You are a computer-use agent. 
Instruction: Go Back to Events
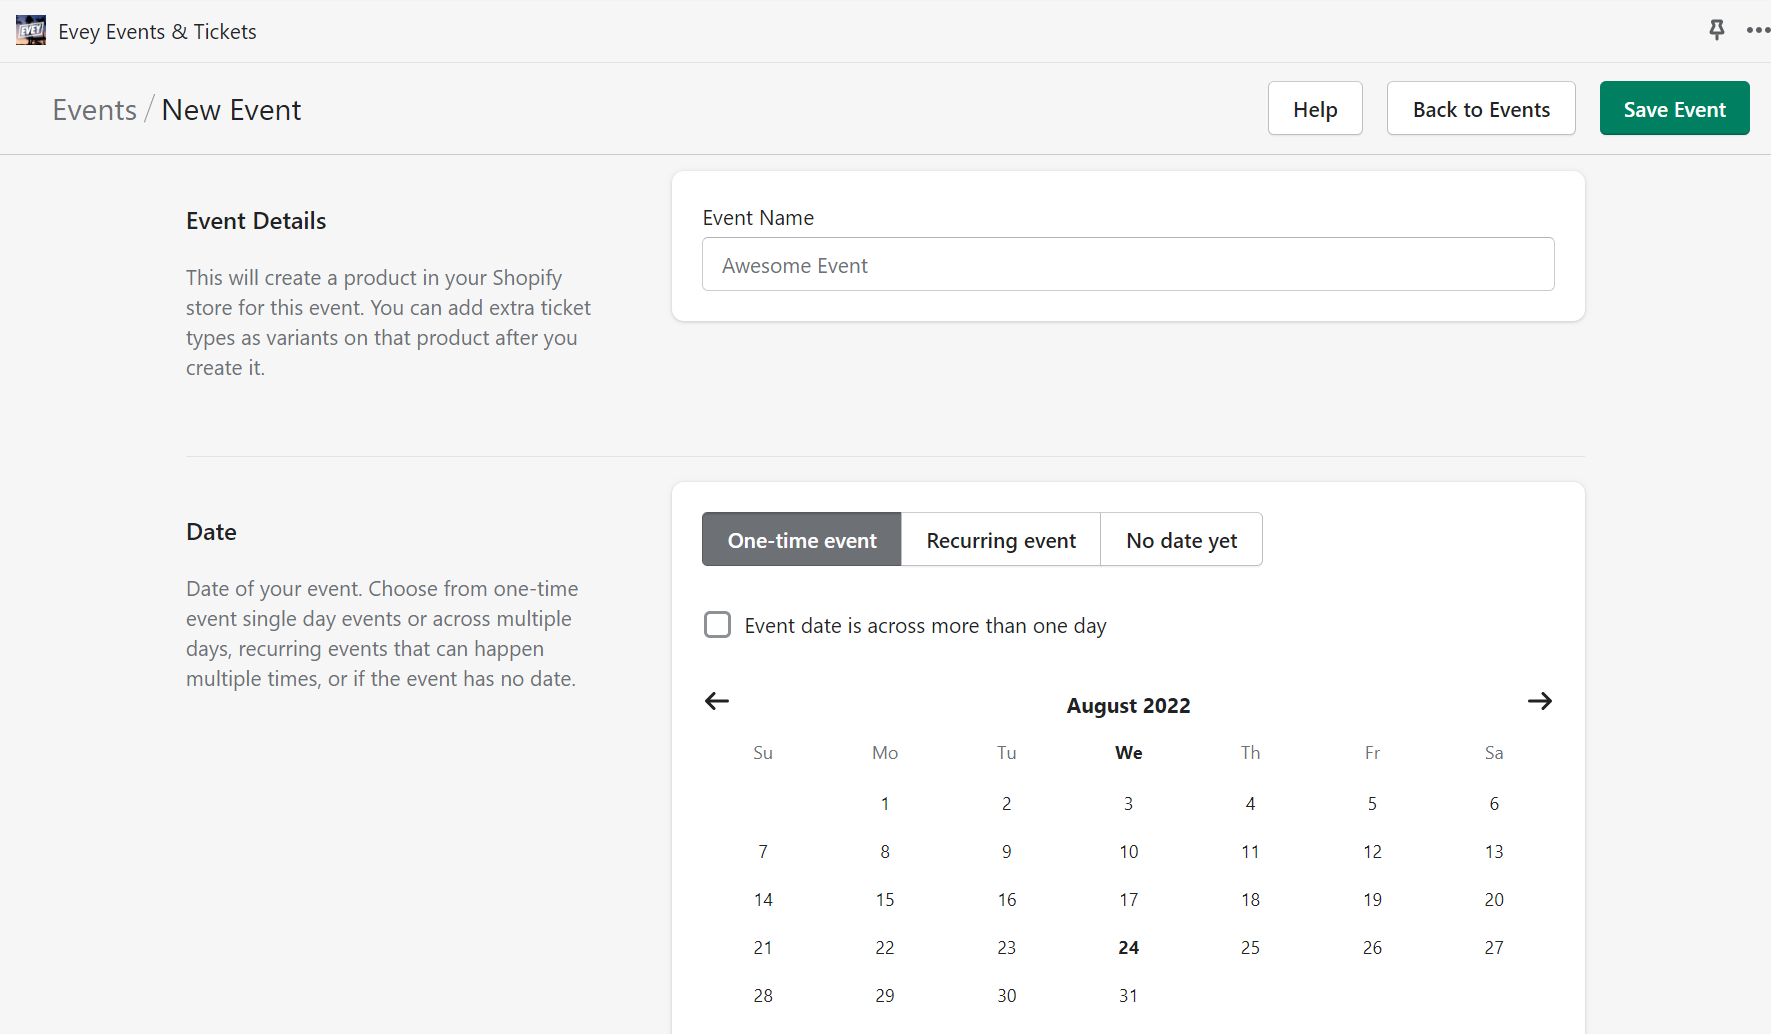click(1481, 109)
